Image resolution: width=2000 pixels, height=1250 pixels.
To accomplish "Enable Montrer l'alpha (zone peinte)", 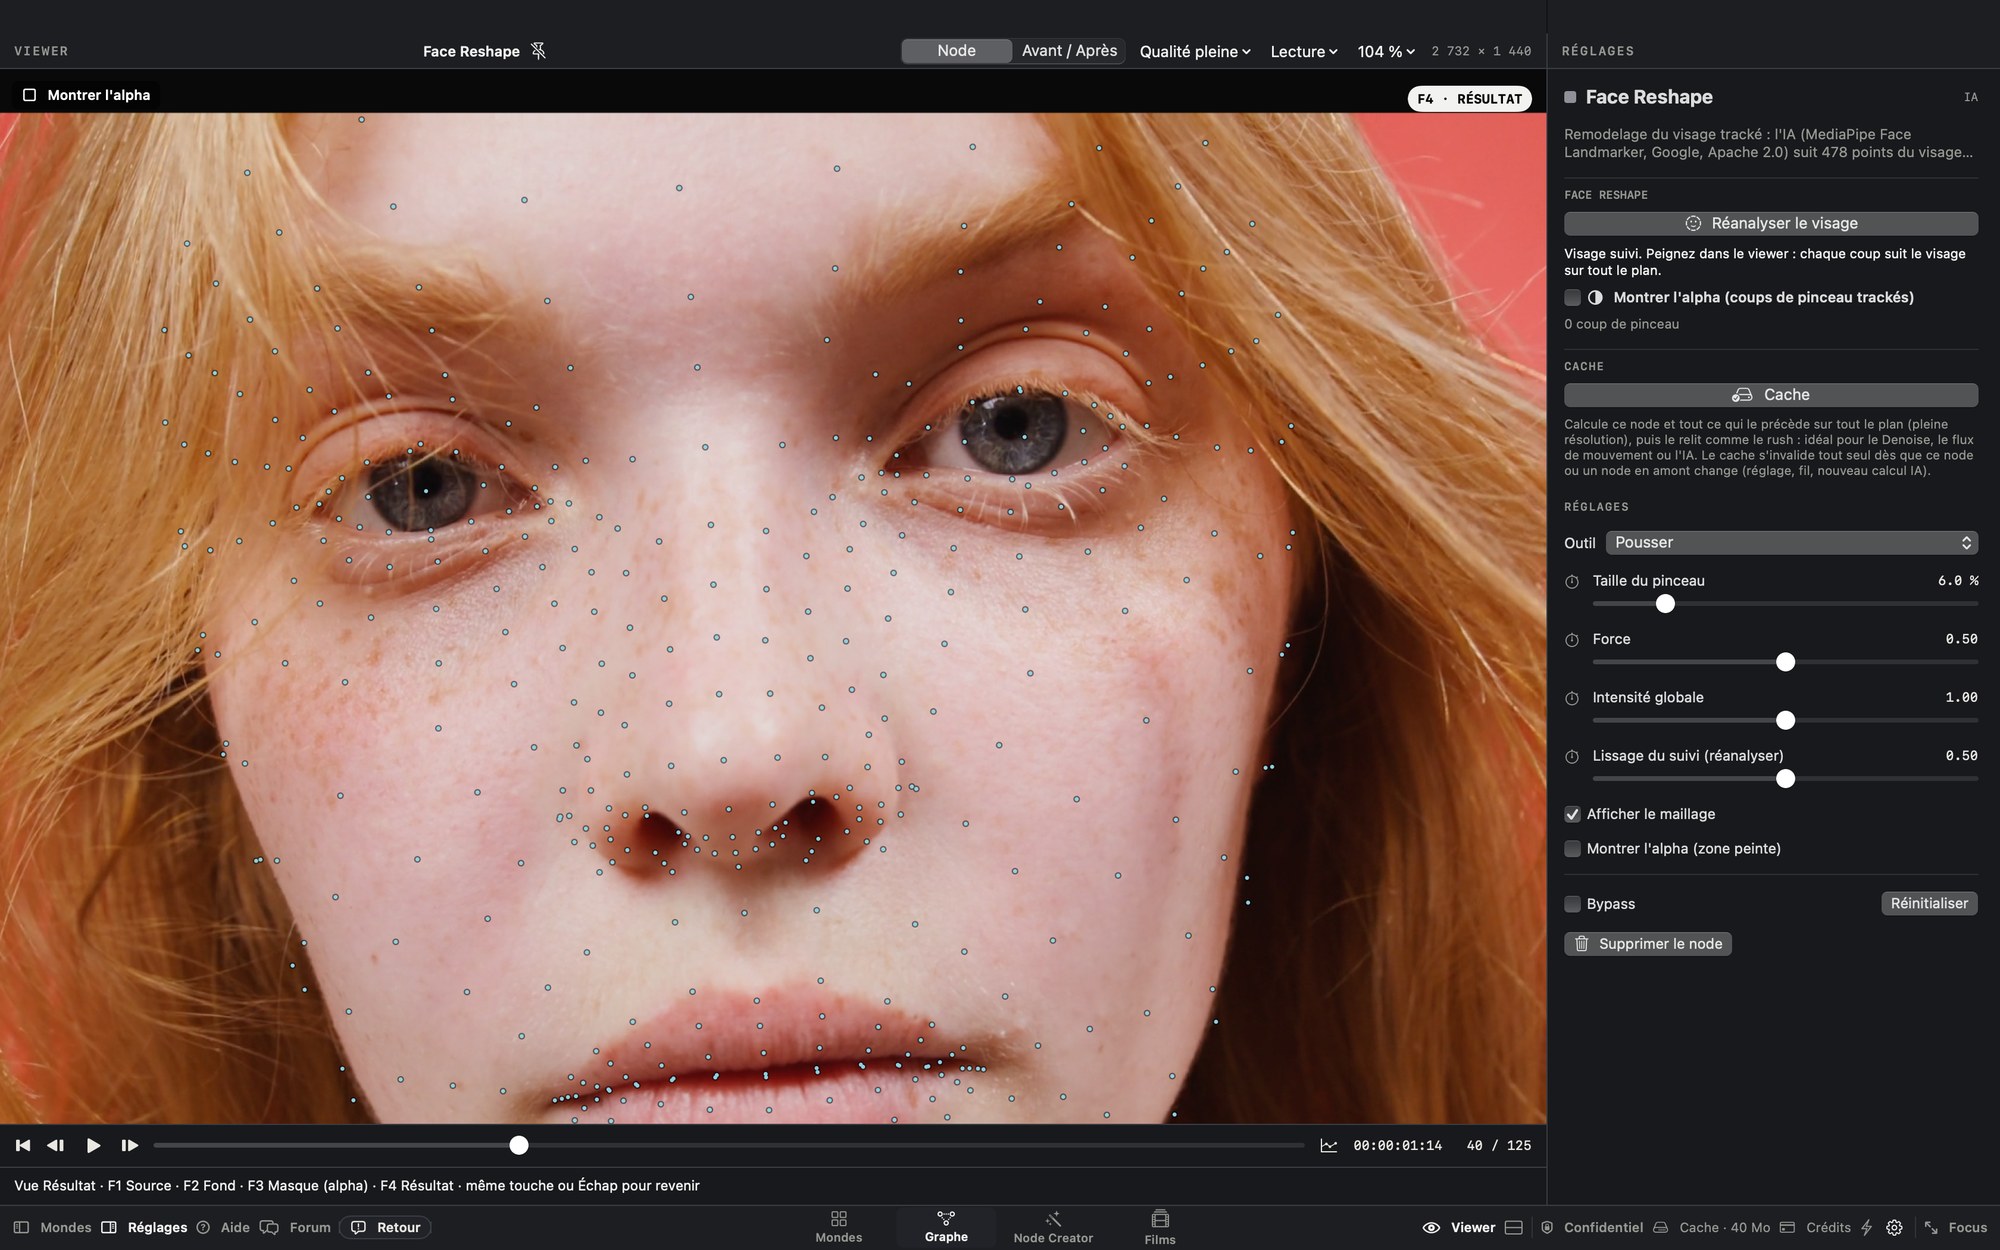I will [x=1572, y=849].
